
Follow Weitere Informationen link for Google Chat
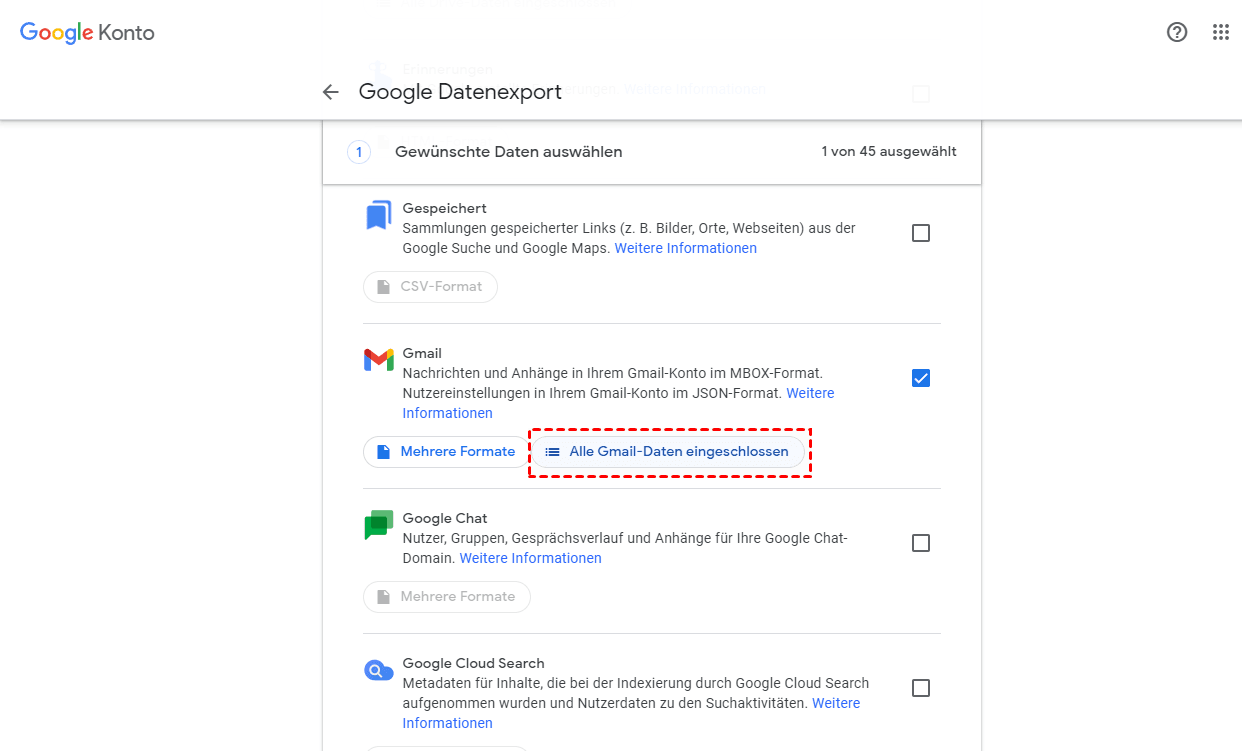[x=530, y=558]
